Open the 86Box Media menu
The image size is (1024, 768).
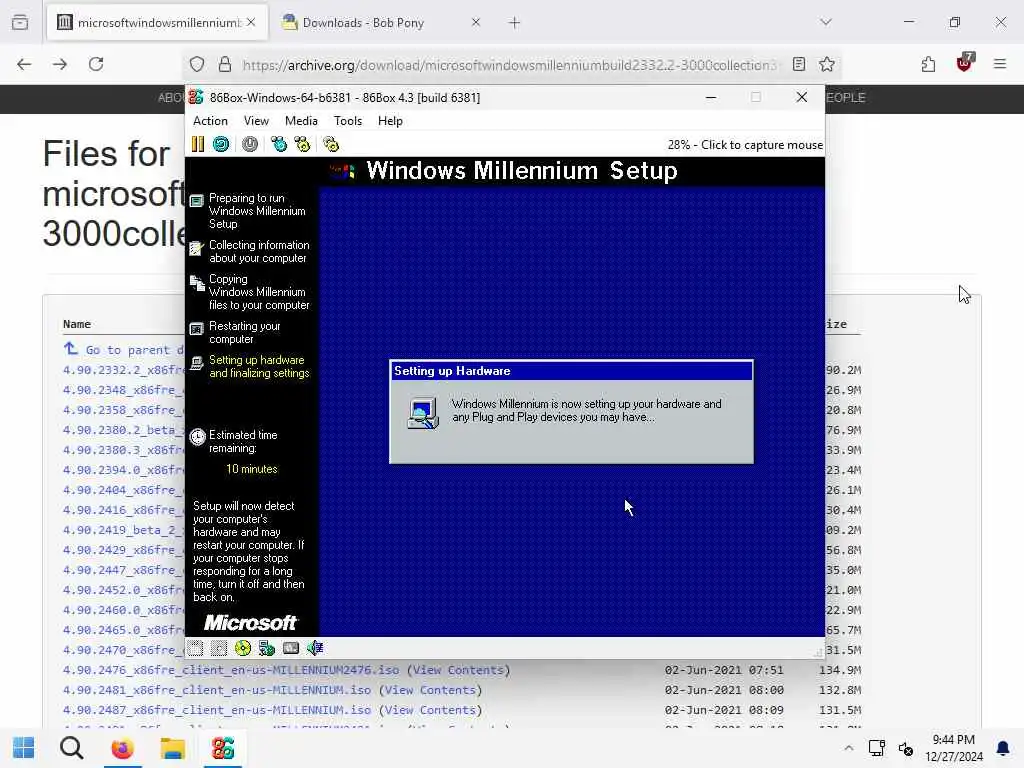tap(301, 121)
